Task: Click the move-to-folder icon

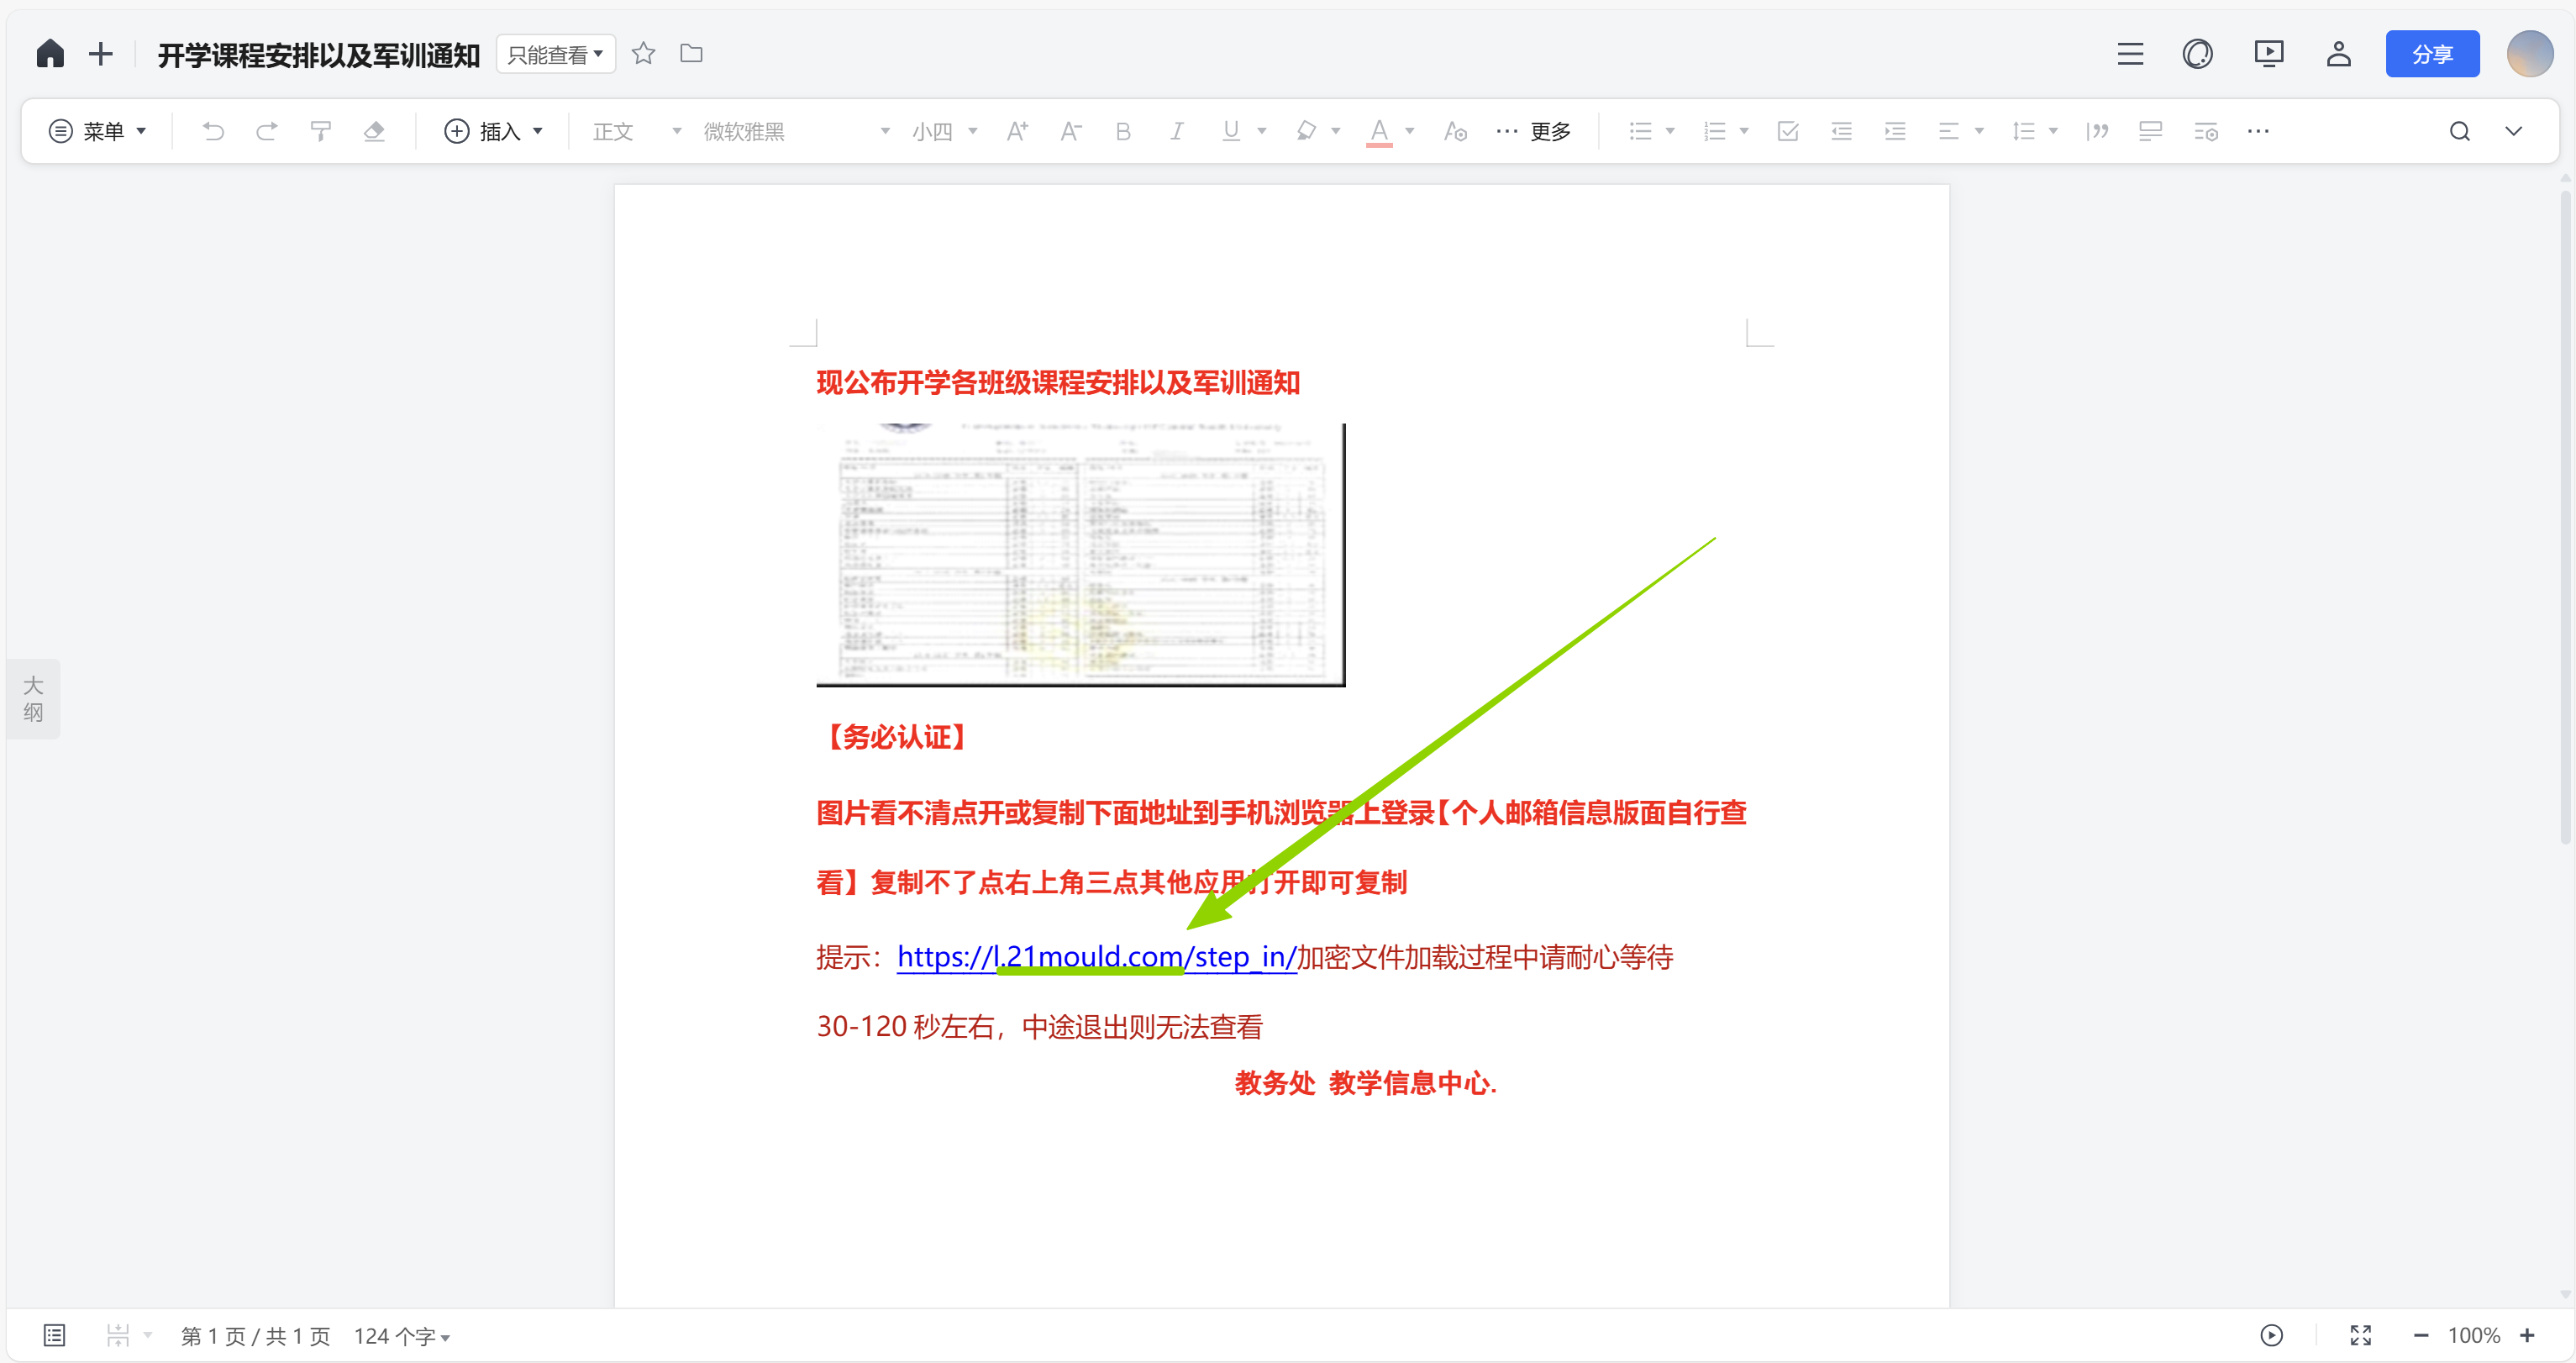Action: tap(691, 54)
